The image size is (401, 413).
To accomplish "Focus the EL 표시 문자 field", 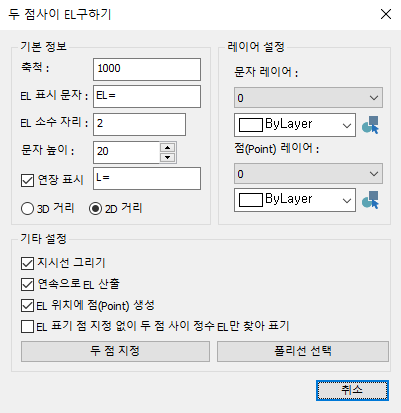I will tap(147, 97).
